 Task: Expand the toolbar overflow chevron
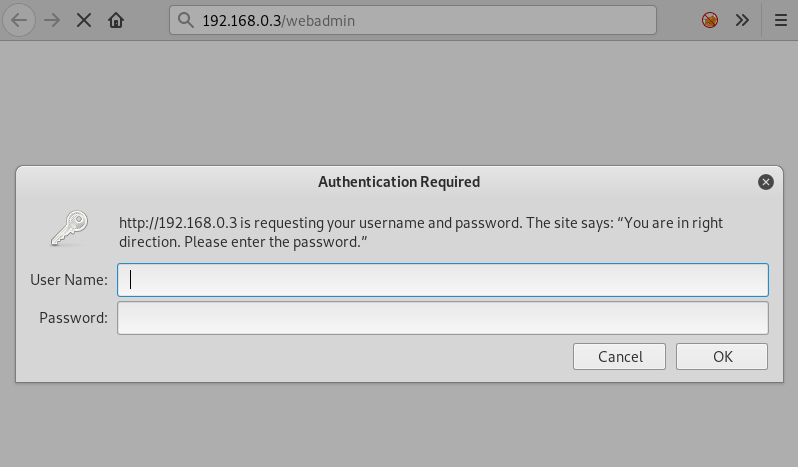742,20
